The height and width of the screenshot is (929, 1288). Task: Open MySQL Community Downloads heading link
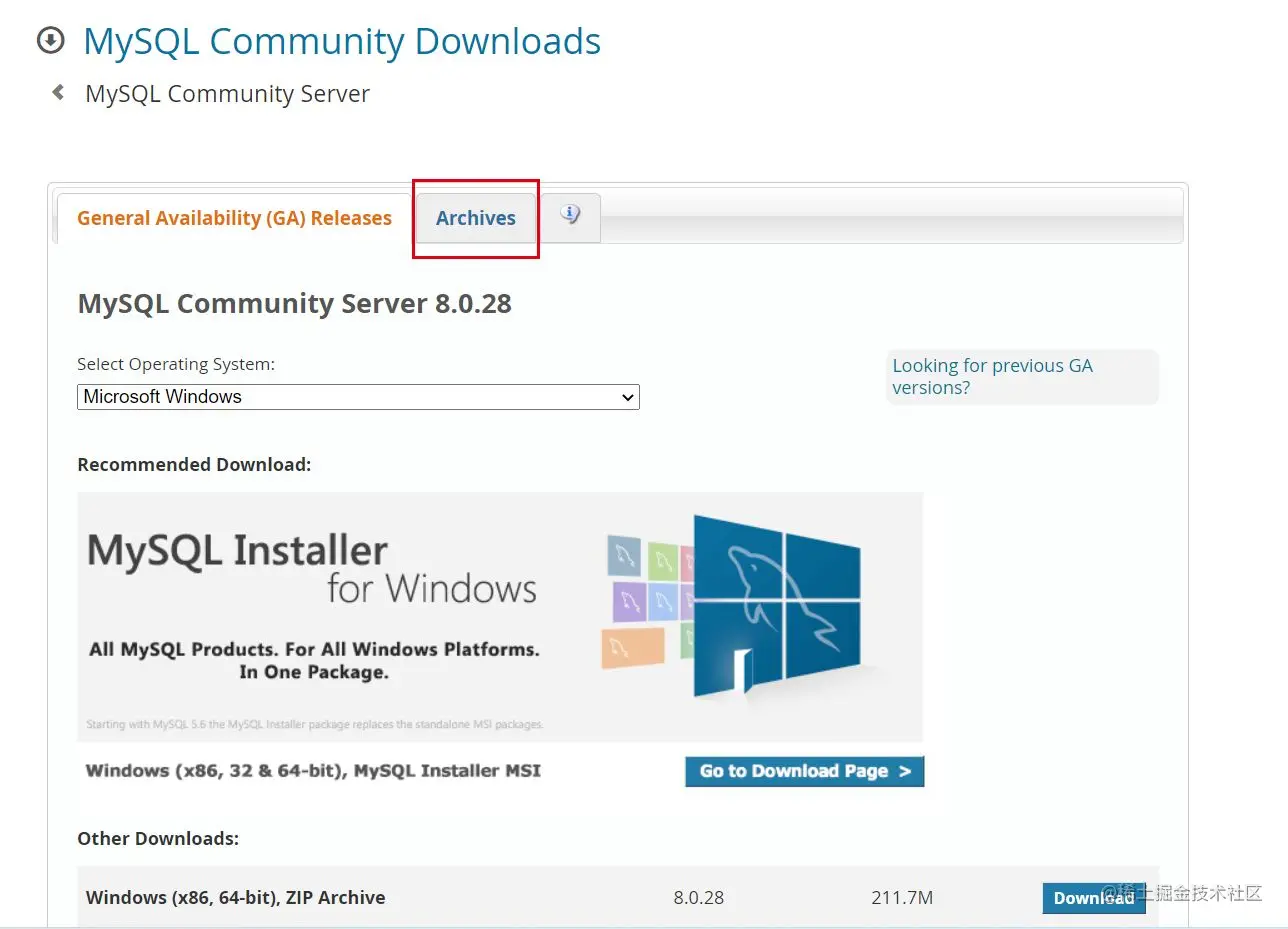342,41
